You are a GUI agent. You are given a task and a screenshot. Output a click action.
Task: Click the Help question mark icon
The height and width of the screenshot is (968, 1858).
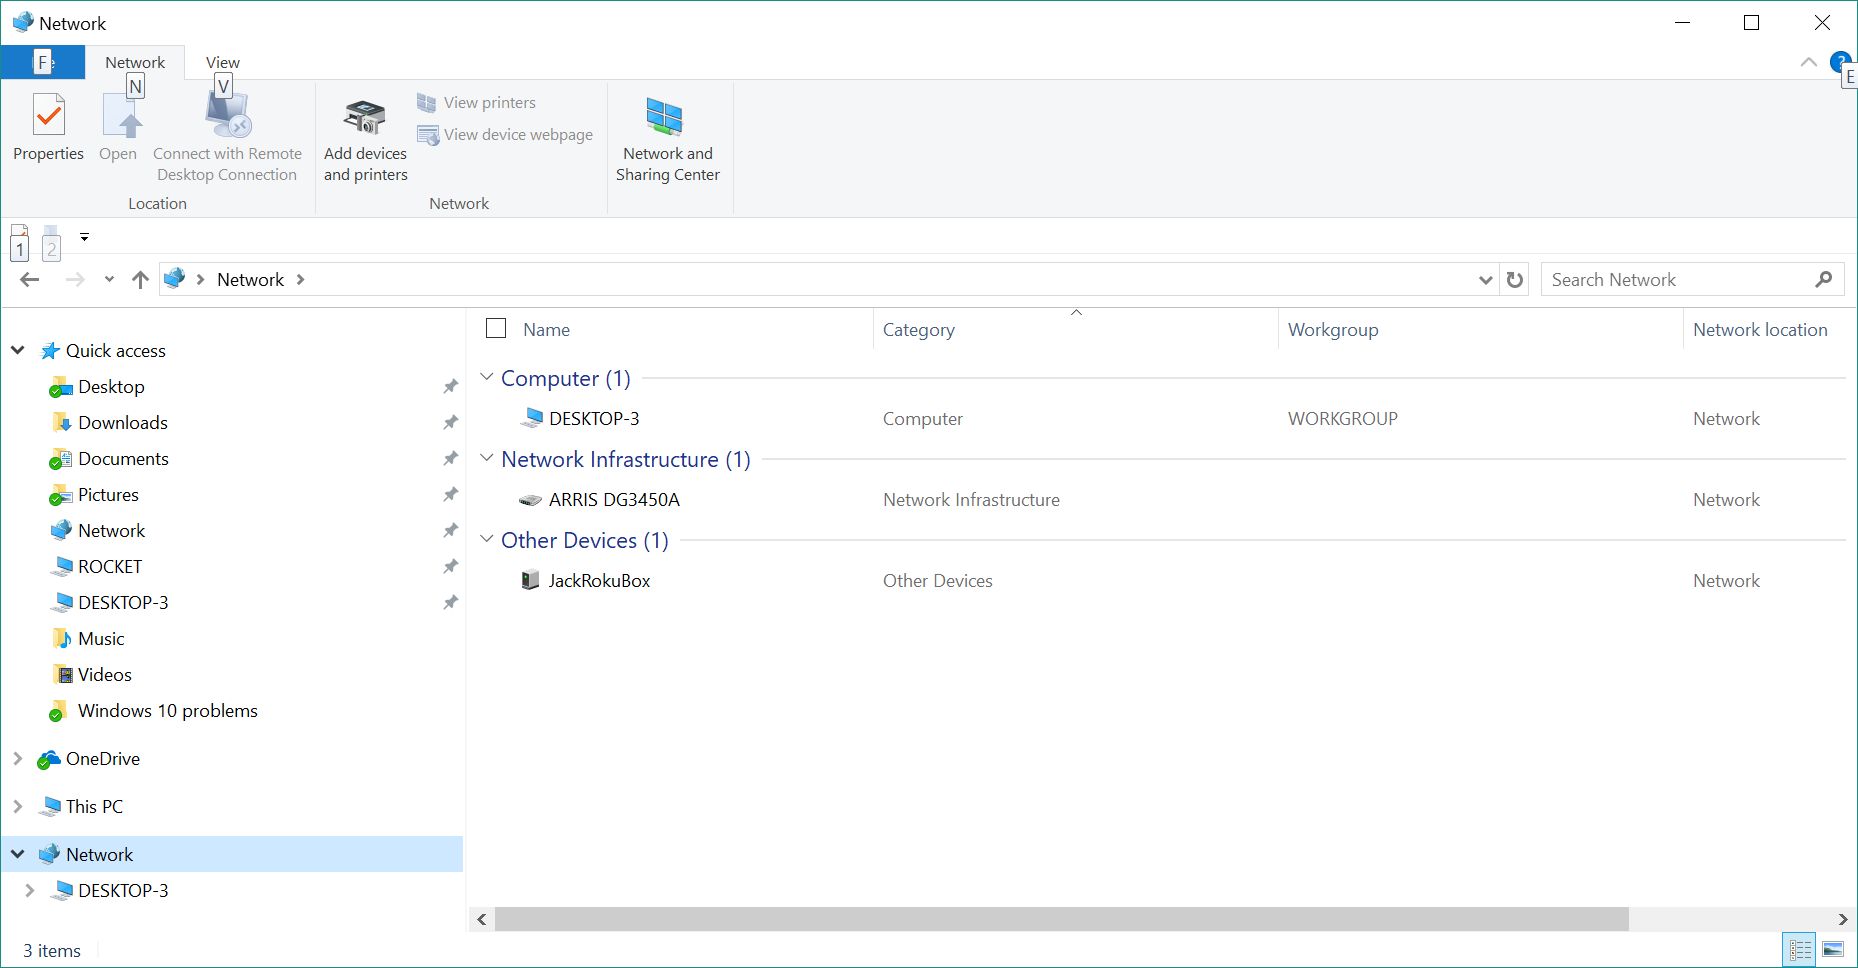1839,61
